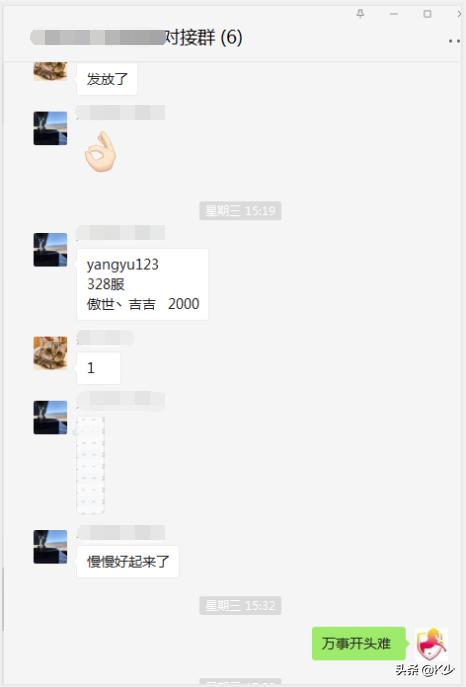The height and width of the screenshot is (687, 466).
Task: Open chat info via three-dots icon
Action: coord(455,41)
